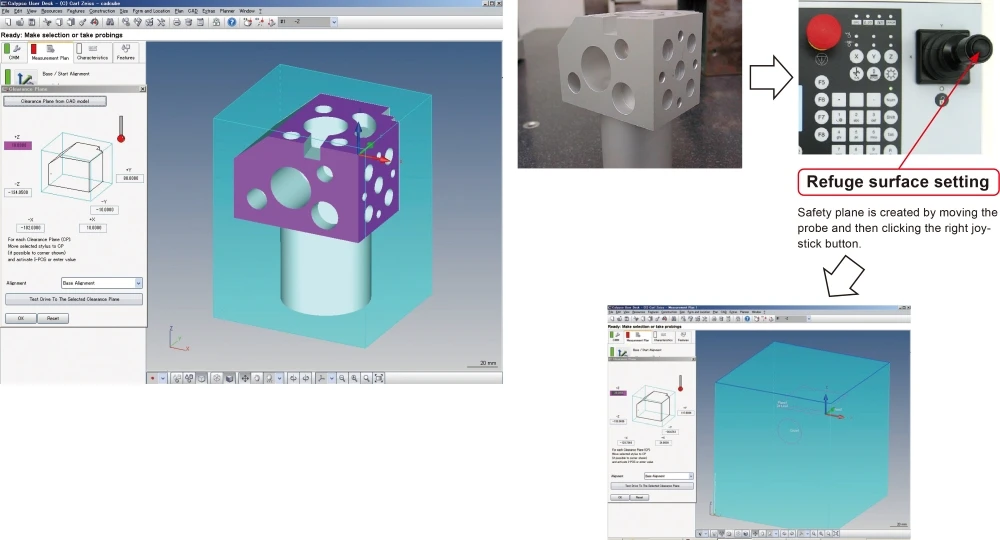1000x540 pixels.
Task: Close the Clearance Plane panel
Action: [142, 89]
